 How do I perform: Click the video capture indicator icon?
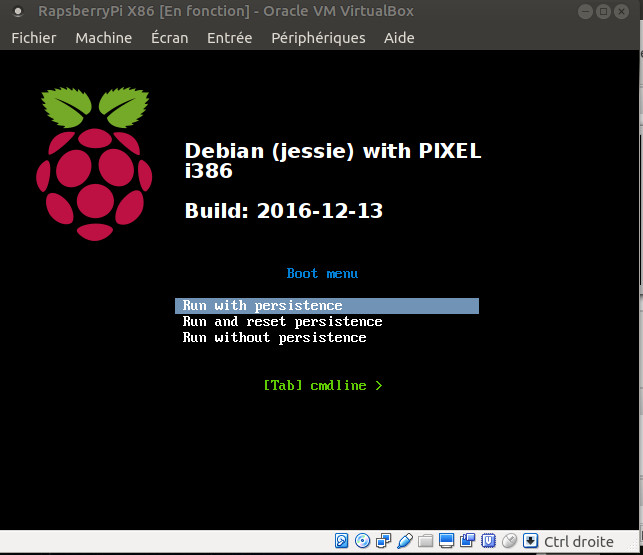[468, 541]
